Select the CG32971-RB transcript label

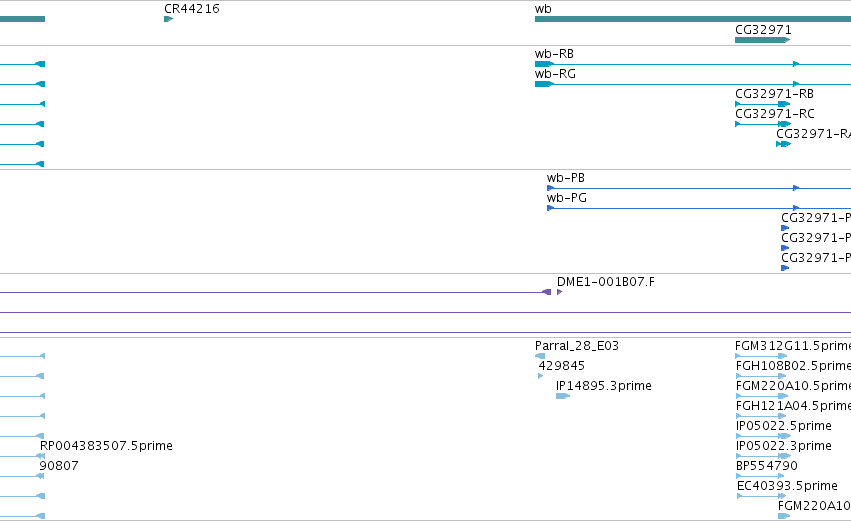click(774, 94)
